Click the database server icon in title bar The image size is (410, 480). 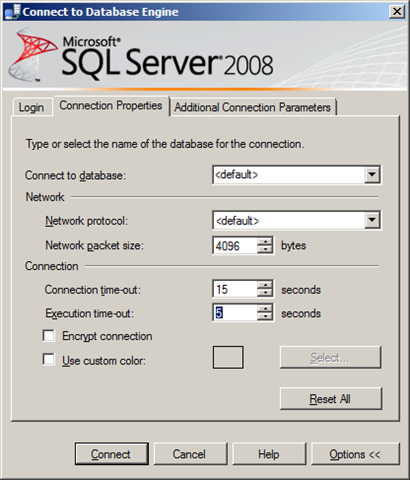coord(12,12)
